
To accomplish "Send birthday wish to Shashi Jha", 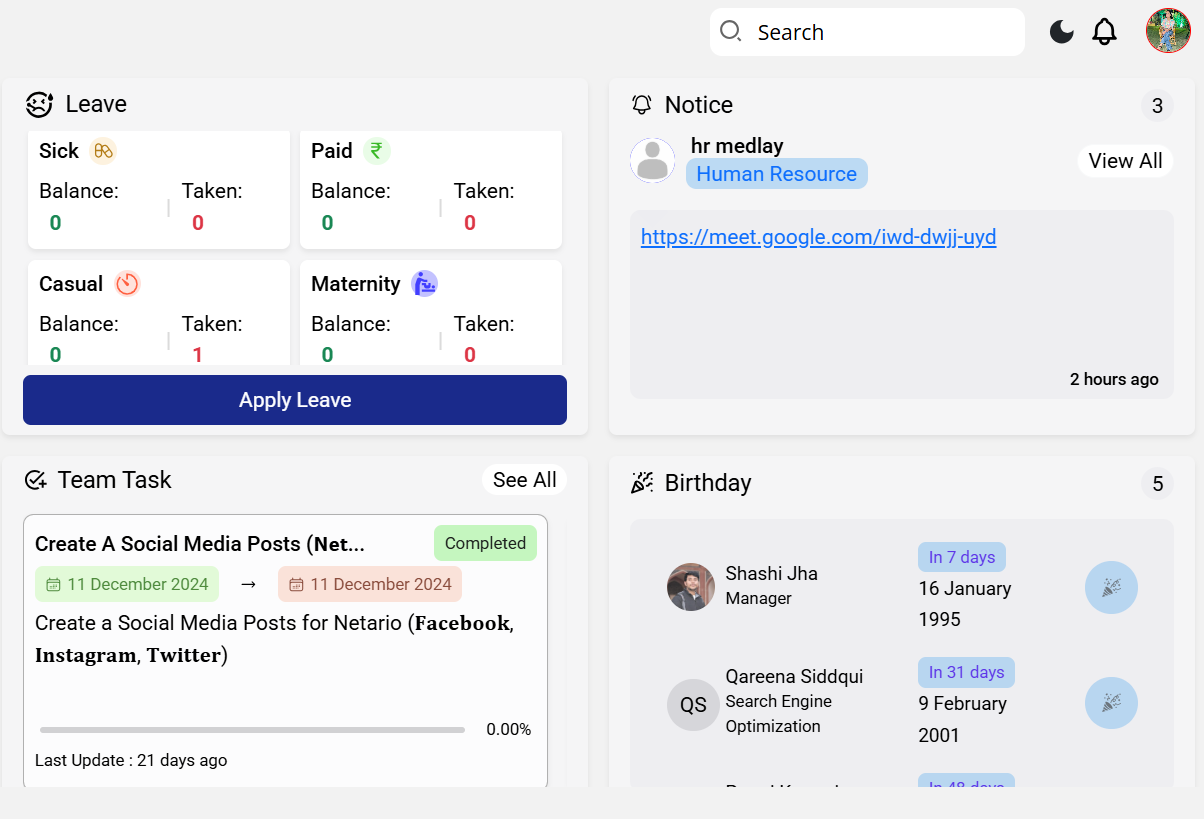I will [x=1111, y=588].
